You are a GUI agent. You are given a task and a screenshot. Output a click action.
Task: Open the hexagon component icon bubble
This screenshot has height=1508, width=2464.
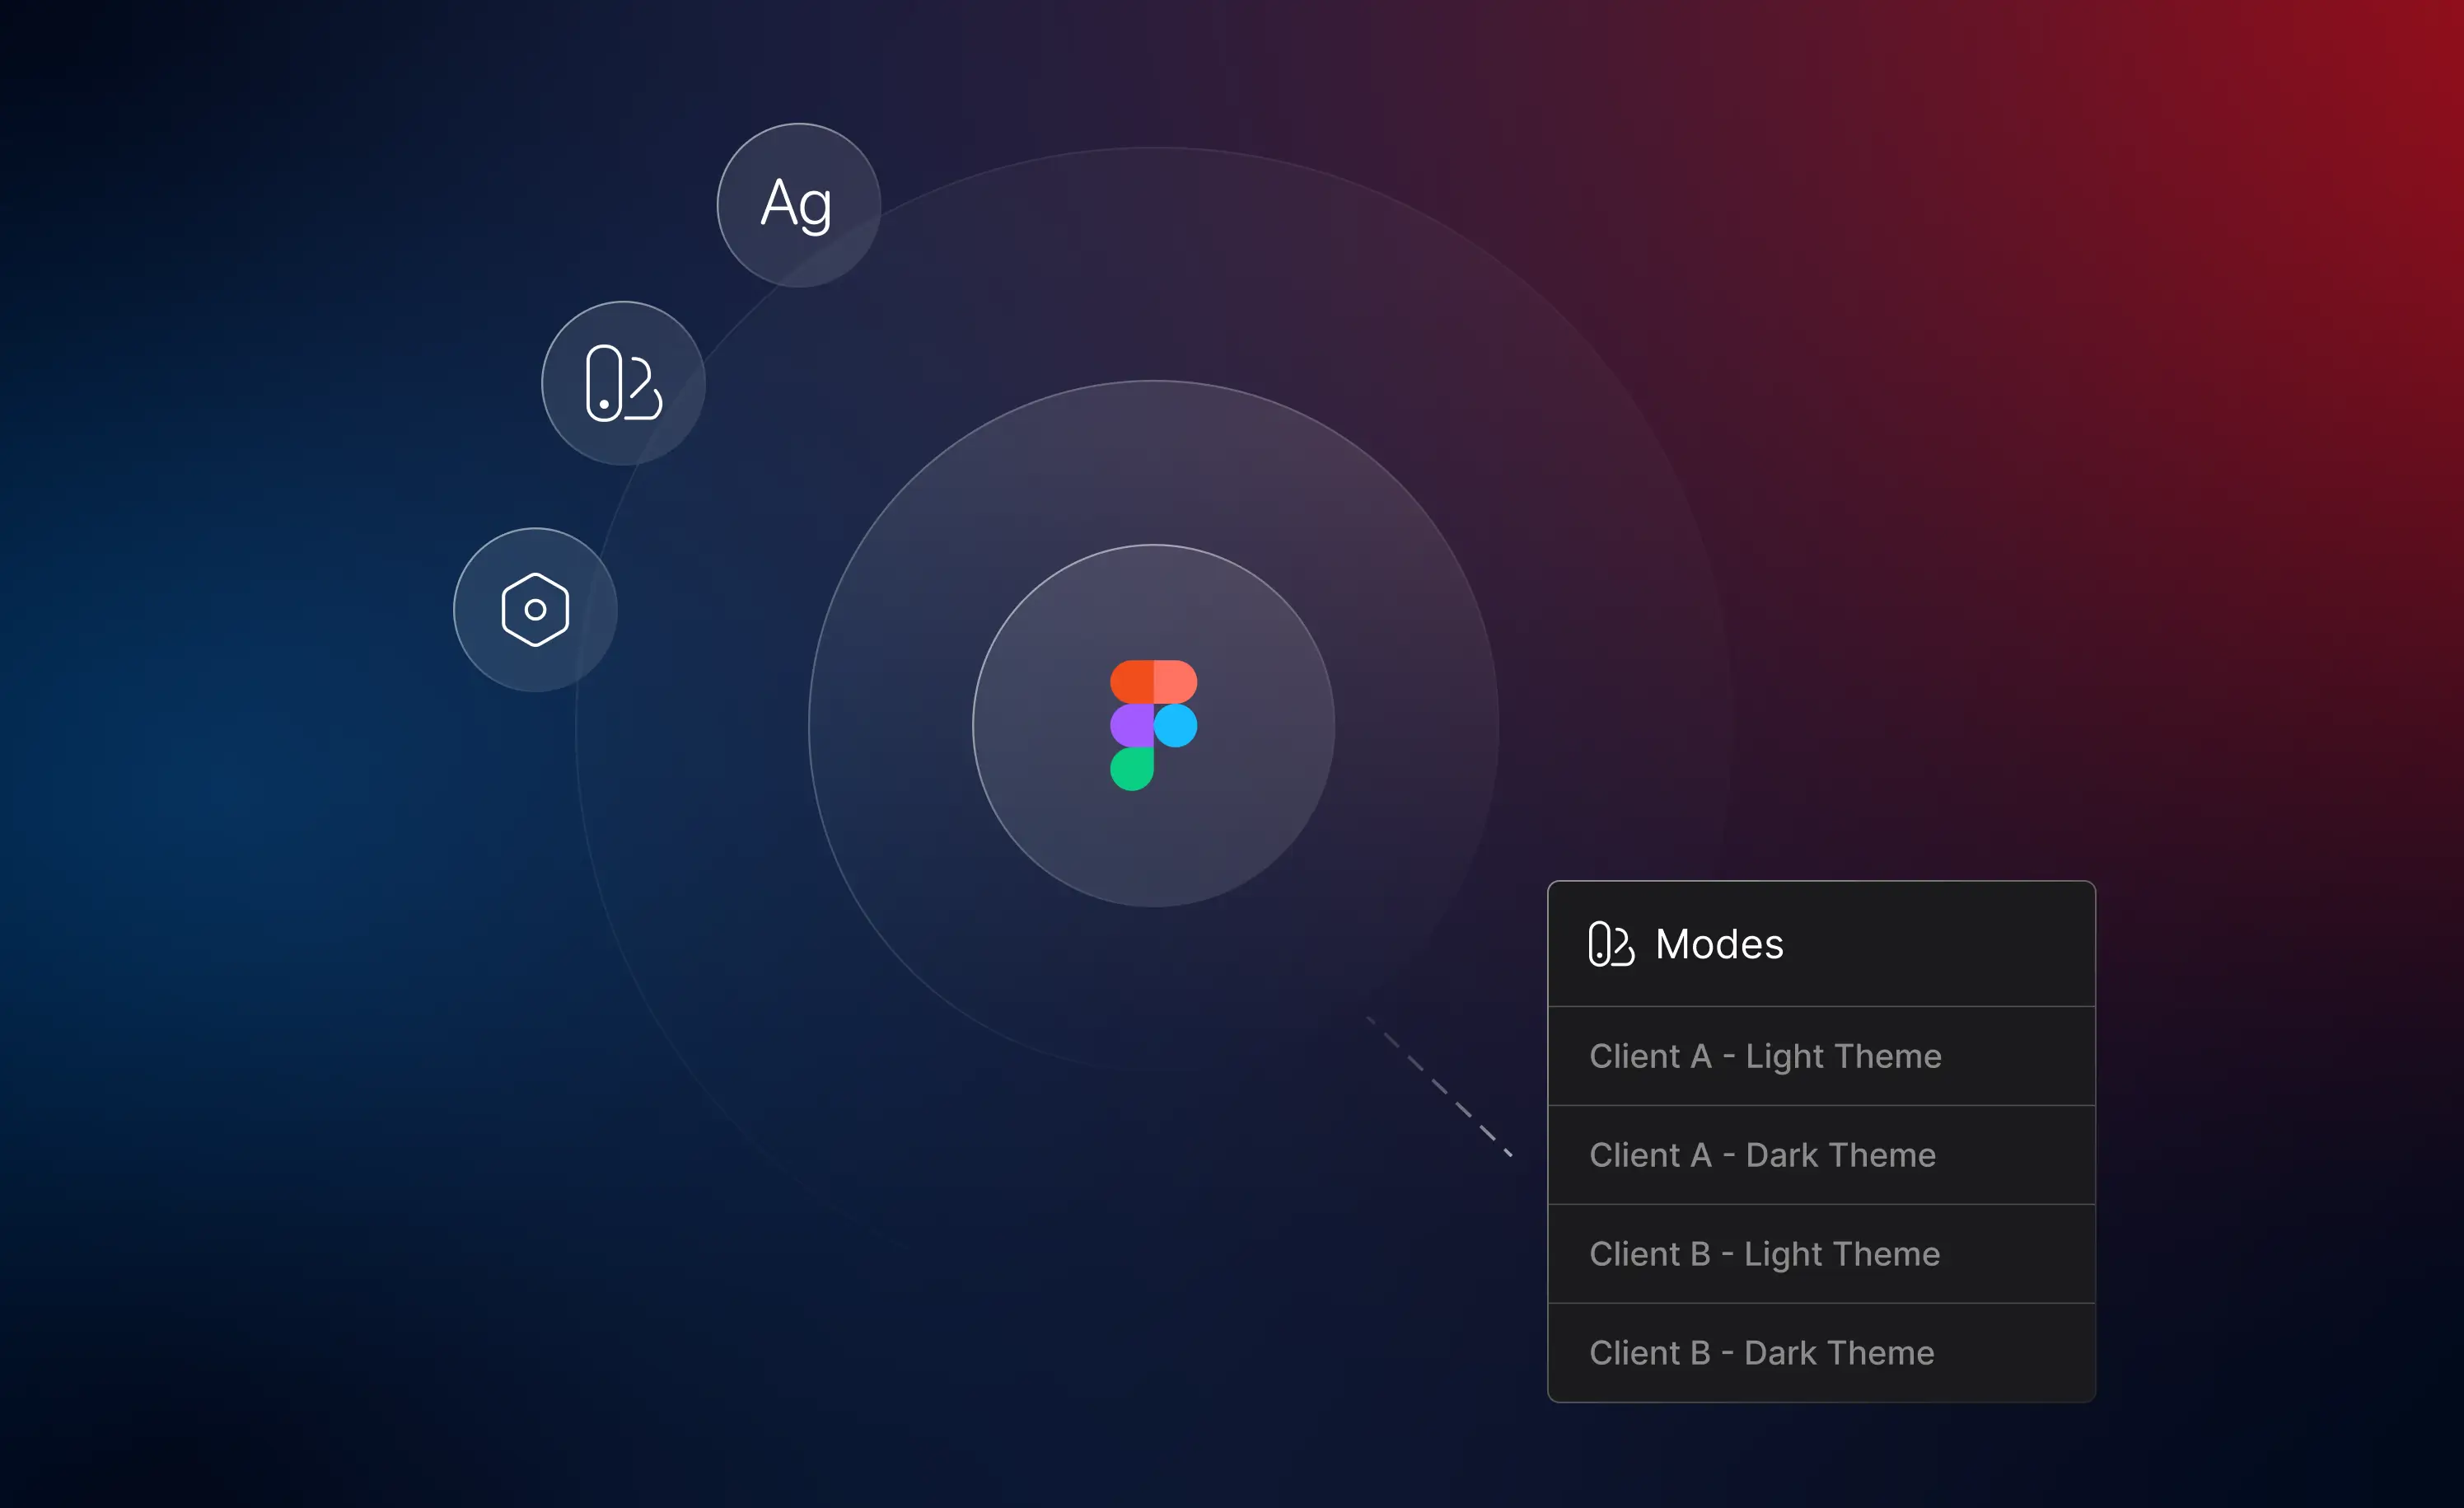point(535,610)
